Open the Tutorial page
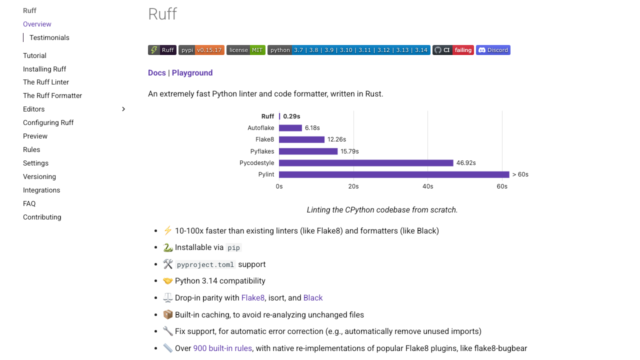Image resolution: width=640 pixels, height=360 pixels. 35,56
